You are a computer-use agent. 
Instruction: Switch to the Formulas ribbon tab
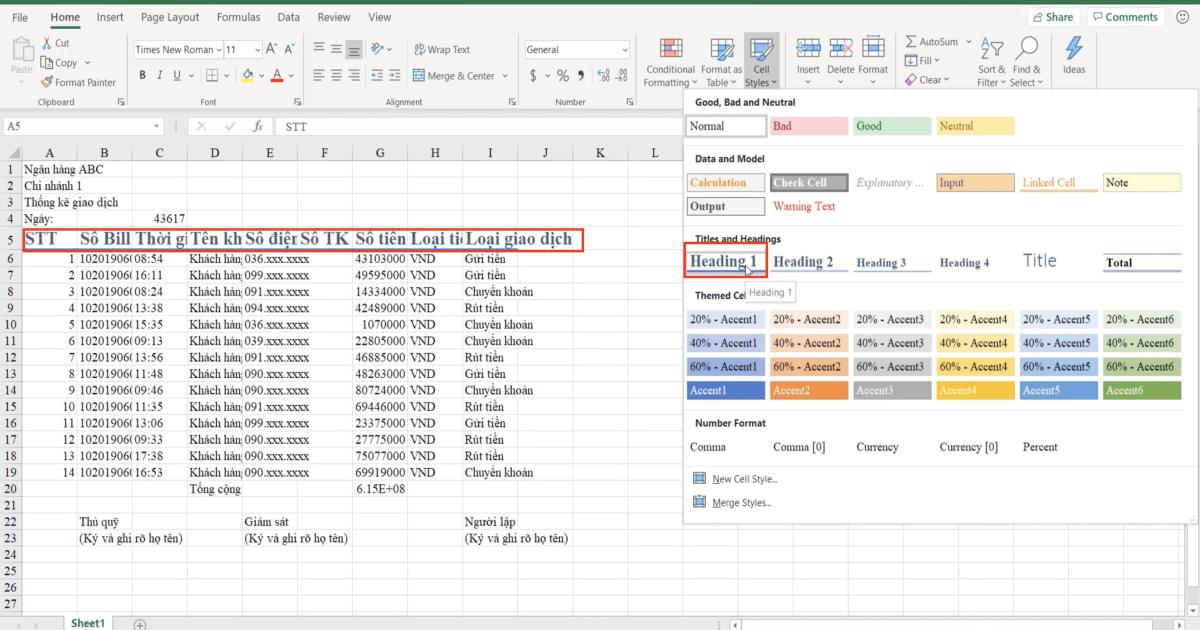238,16
